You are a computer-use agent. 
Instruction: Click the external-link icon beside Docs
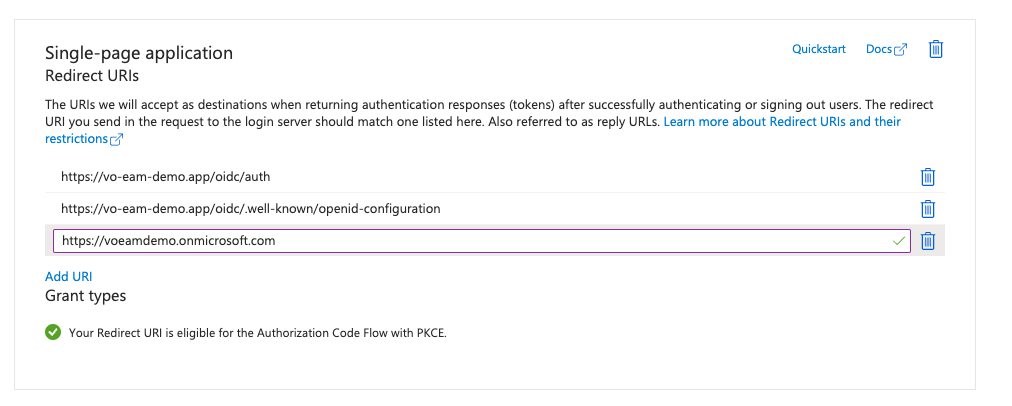click(901, 50)
